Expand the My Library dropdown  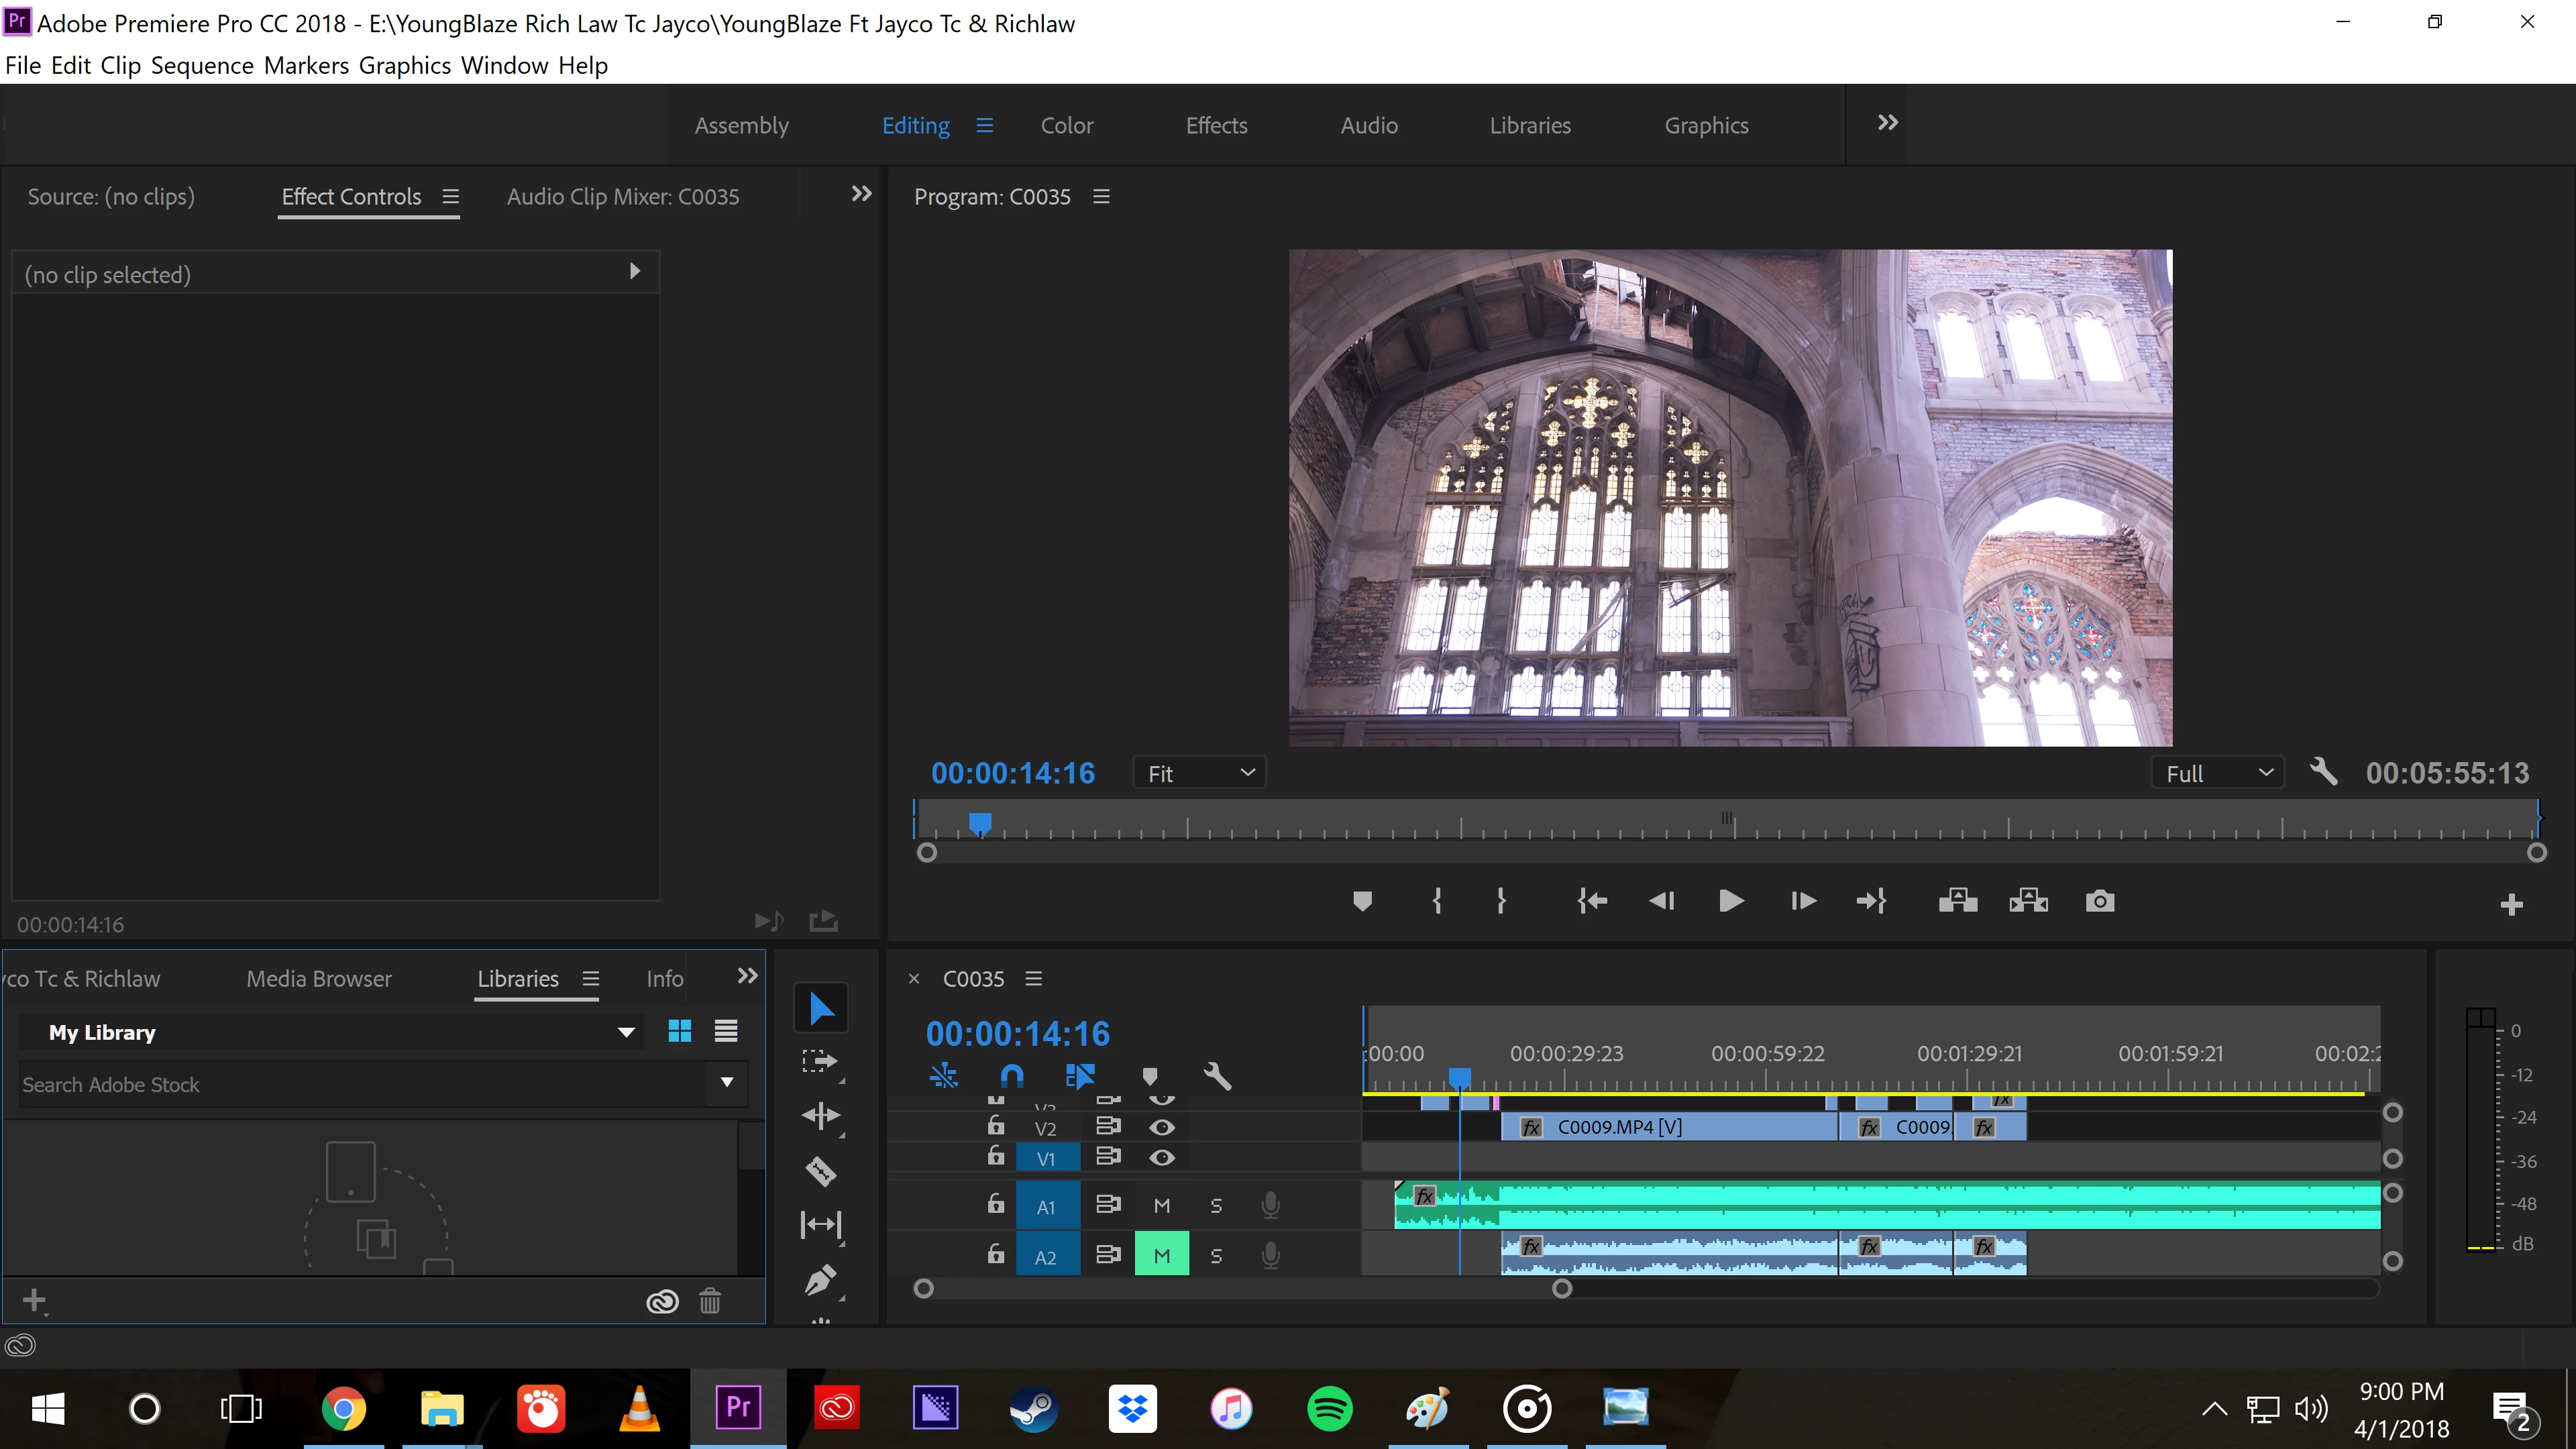coord(626,1032)
